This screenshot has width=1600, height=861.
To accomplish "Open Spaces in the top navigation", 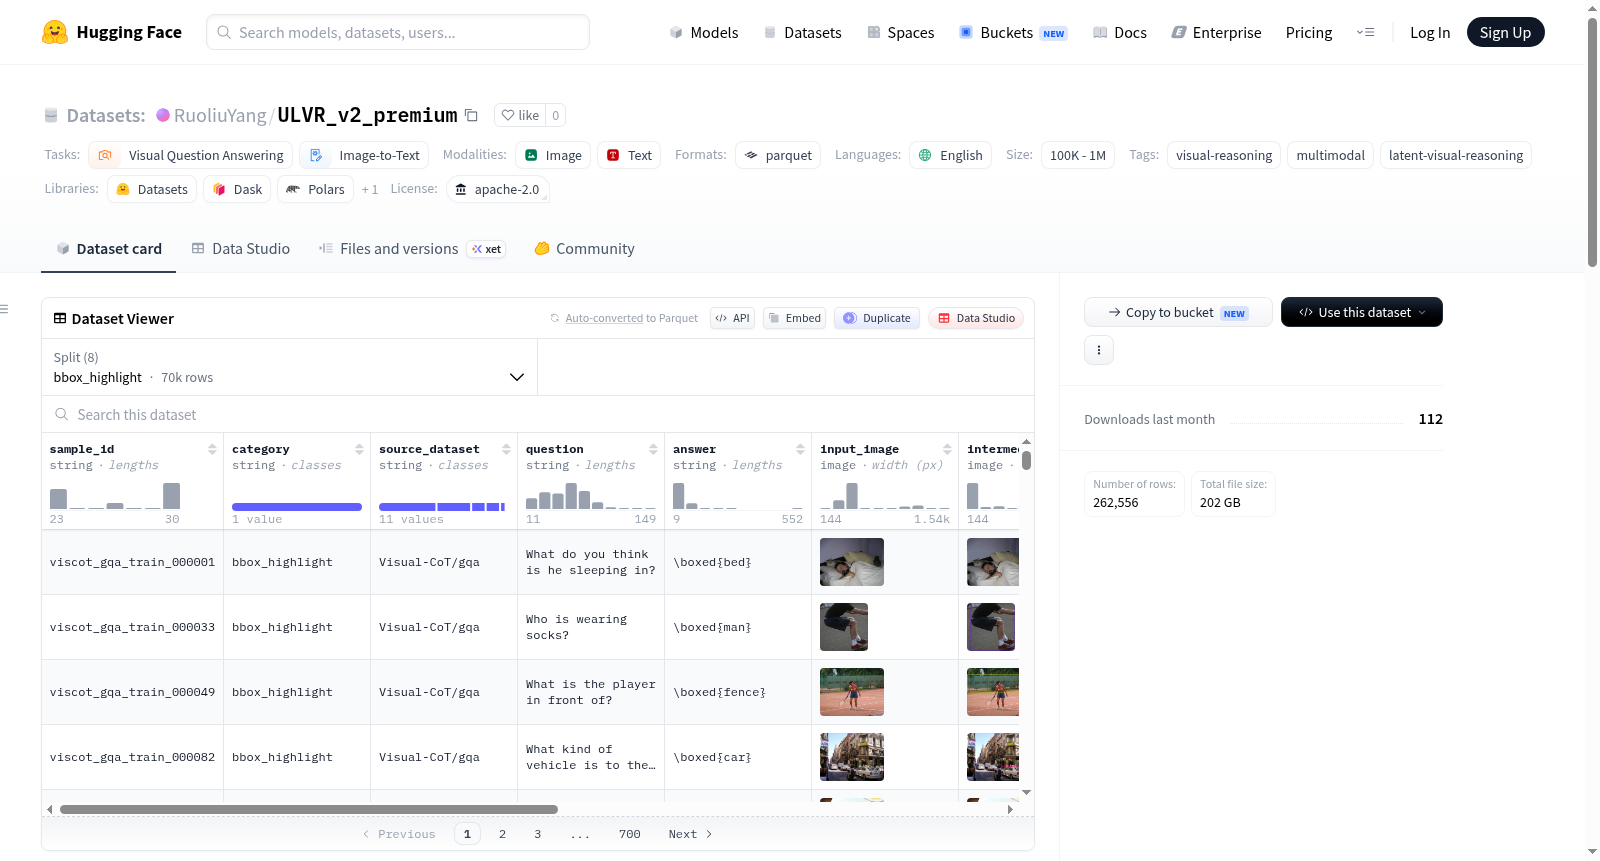I will tap(901, 32).
